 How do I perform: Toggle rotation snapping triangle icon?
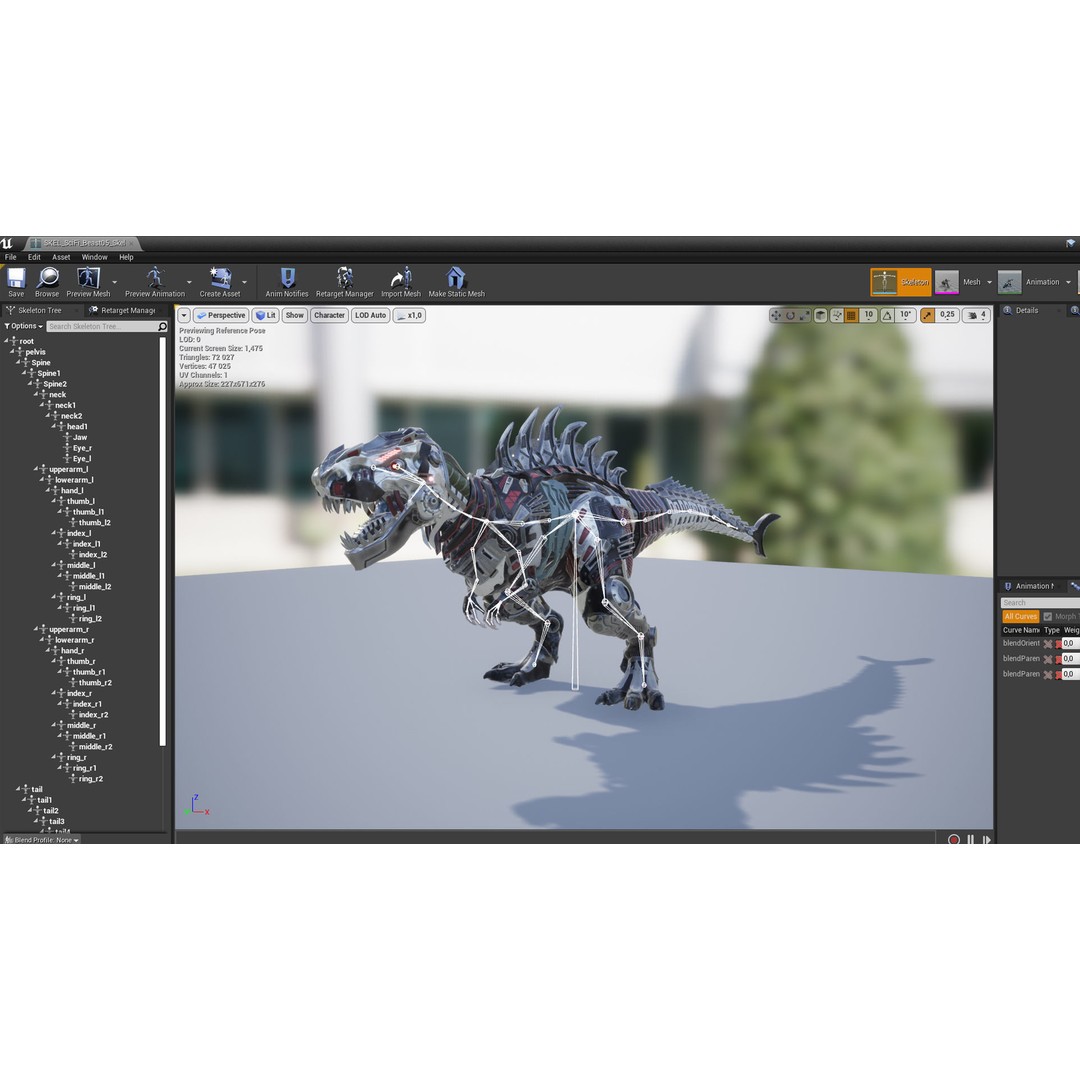point(887,315)
